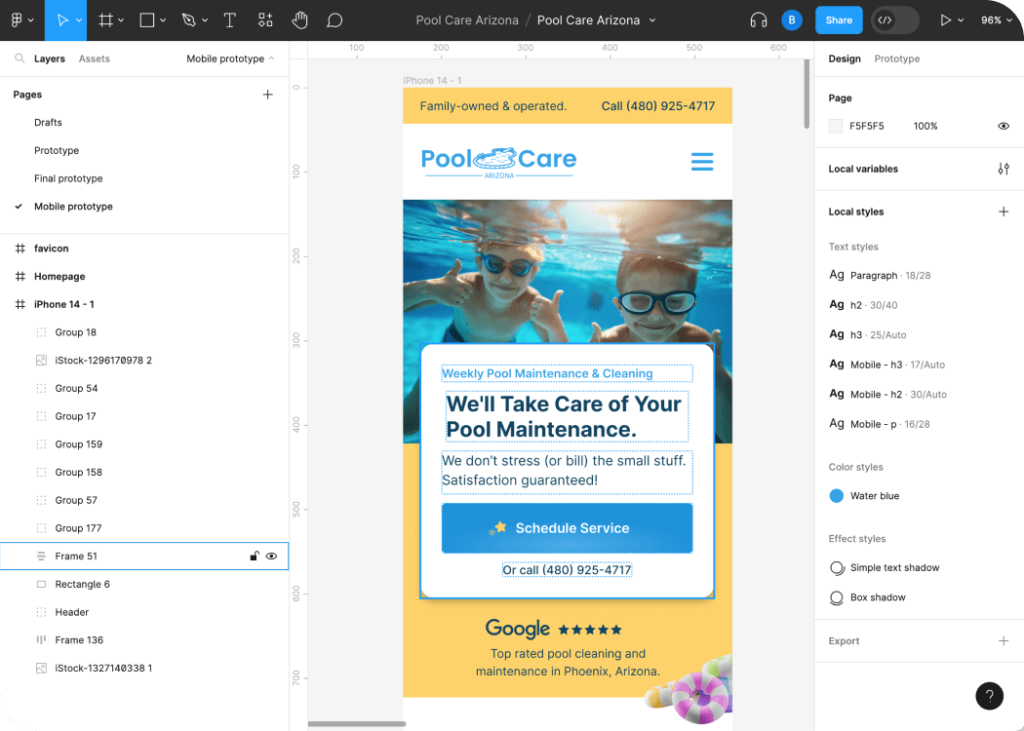Select the Hand tool
This screenshot has width=1024, height=731.
(300, 20)
